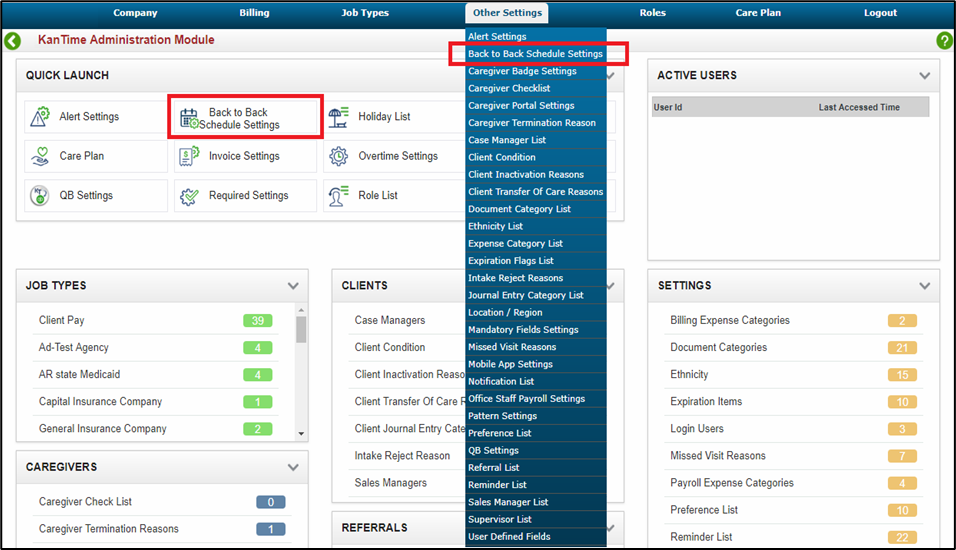Screen dimensions: 956x550
Task: Open Required Settings quick launch icon
Action: tap(189, 196)
